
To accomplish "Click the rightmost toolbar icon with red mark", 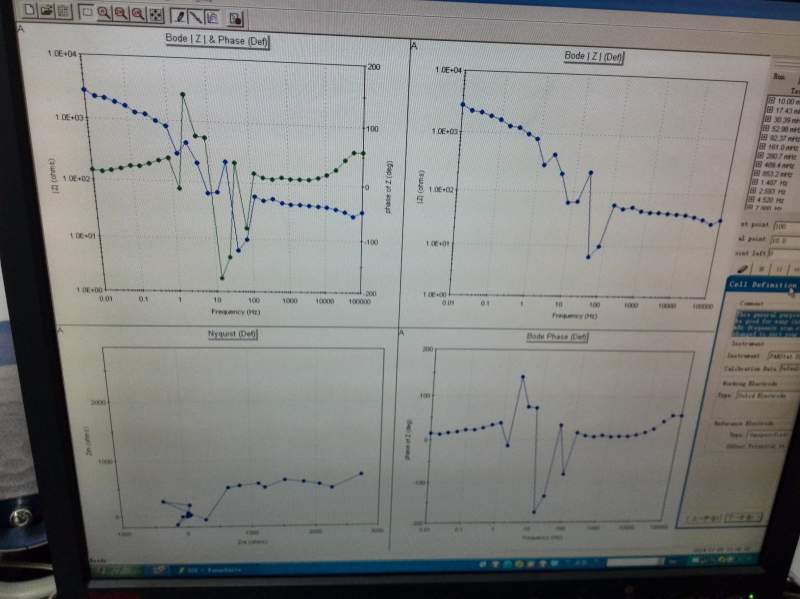I will (235, 19).
